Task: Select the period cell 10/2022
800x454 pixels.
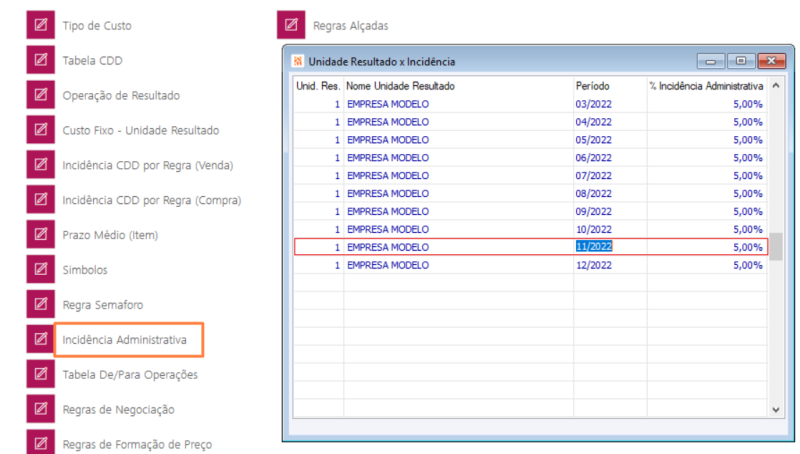Action: (593, 230)
